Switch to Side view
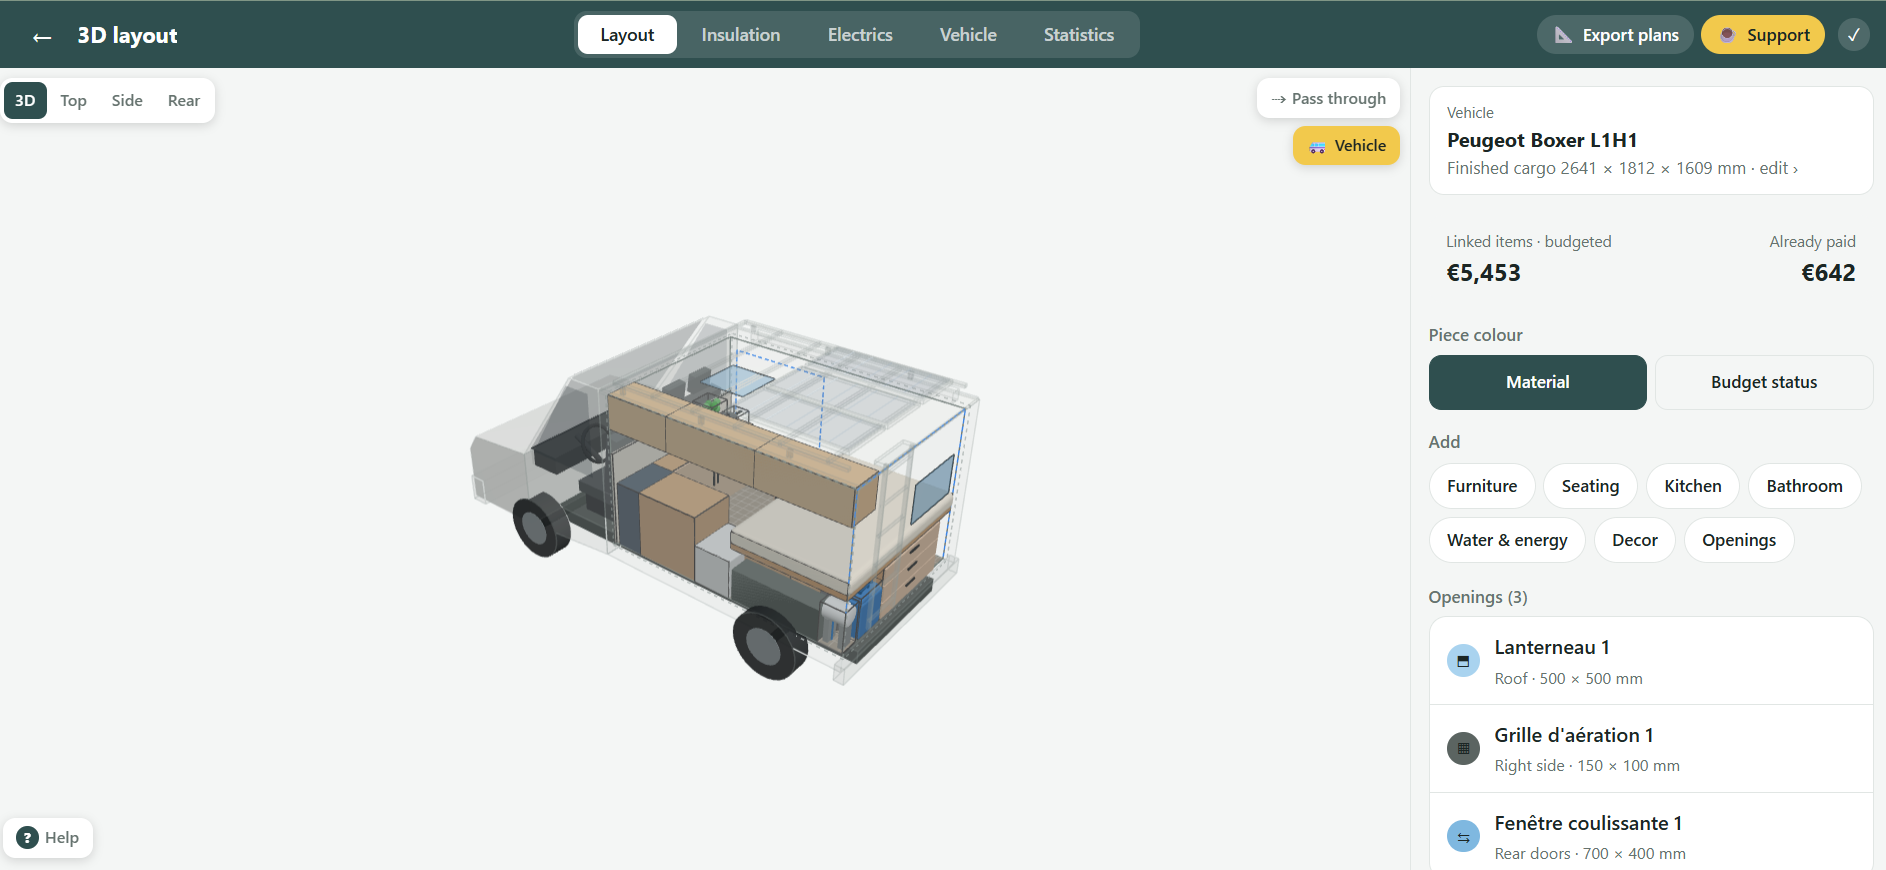 click(127, 101)
